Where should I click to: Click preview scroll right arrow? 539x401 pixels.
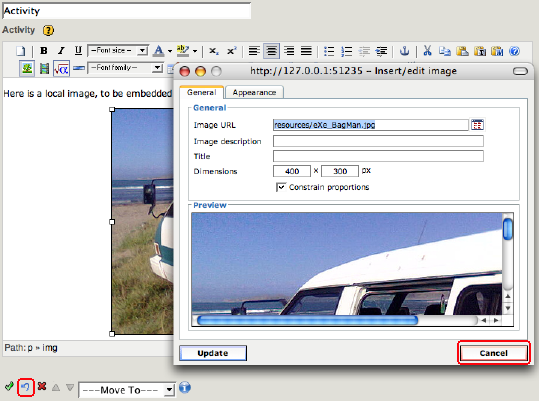[496, 320]
